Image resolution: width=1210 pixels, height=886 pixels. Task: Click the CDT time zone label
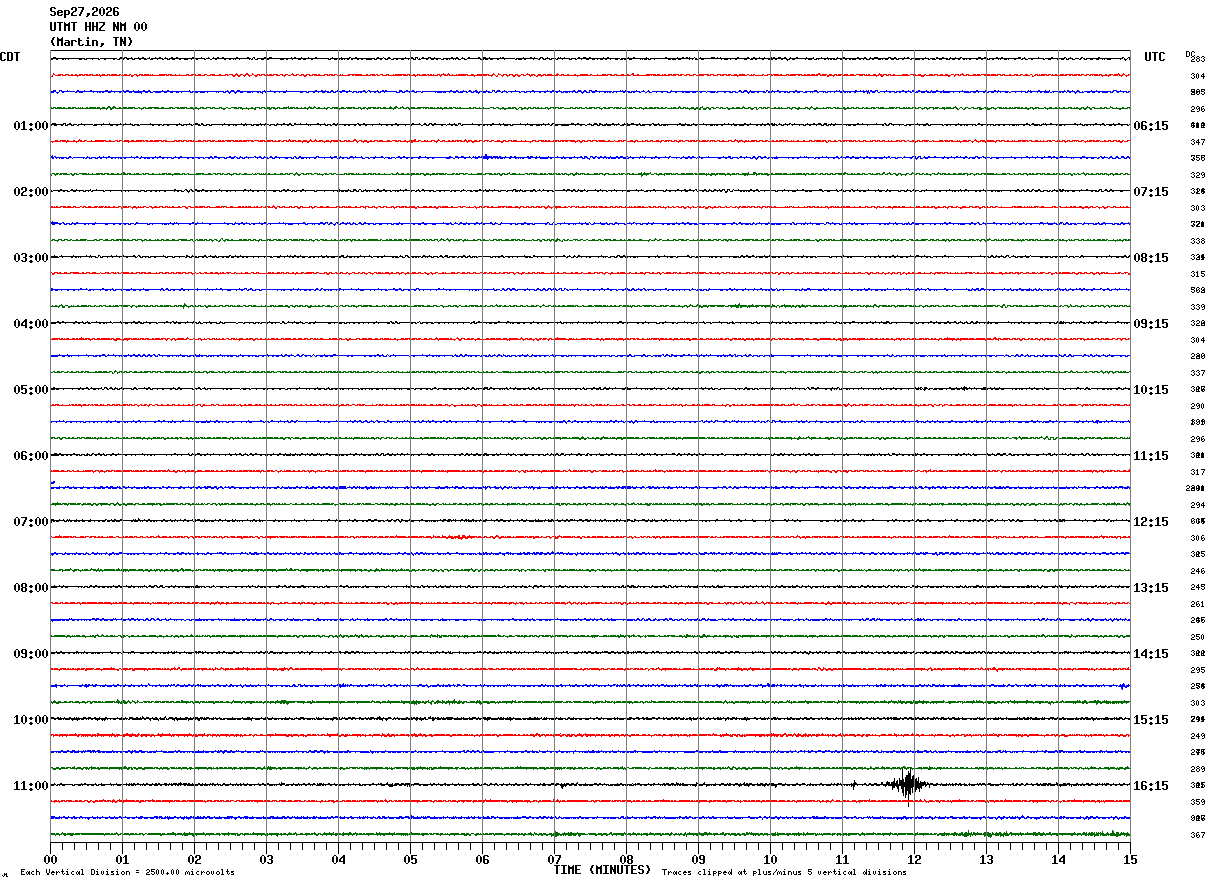(10, 57)
